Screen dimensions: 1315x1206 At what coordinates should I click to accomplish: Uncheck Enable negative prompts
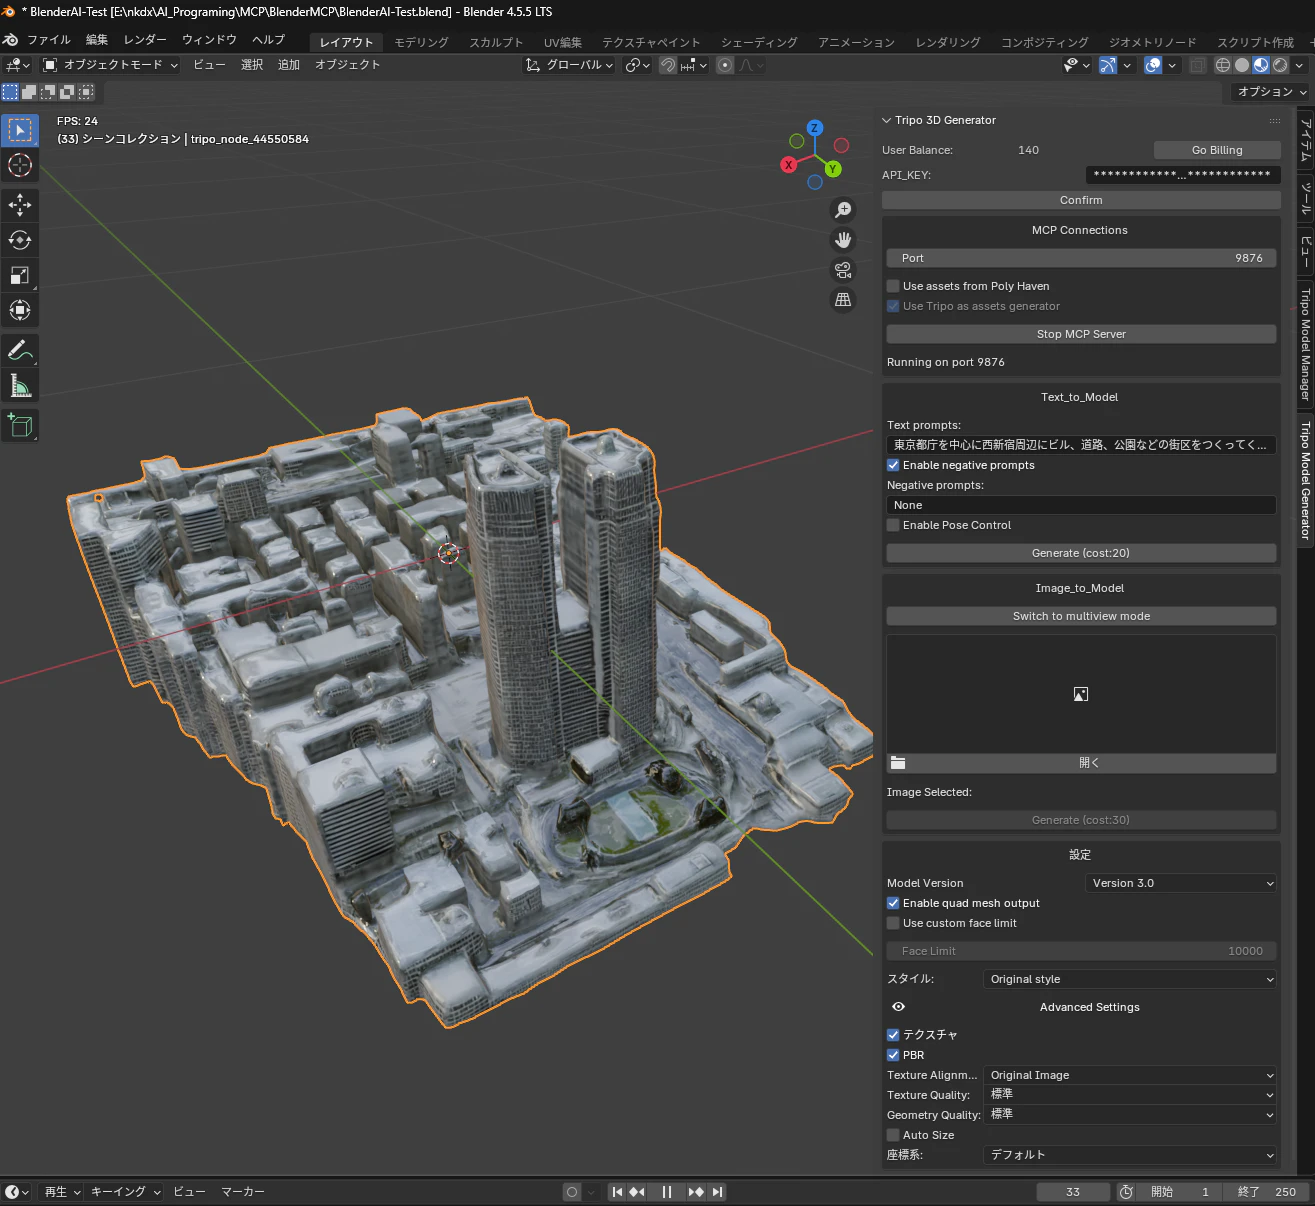[893, 465]
